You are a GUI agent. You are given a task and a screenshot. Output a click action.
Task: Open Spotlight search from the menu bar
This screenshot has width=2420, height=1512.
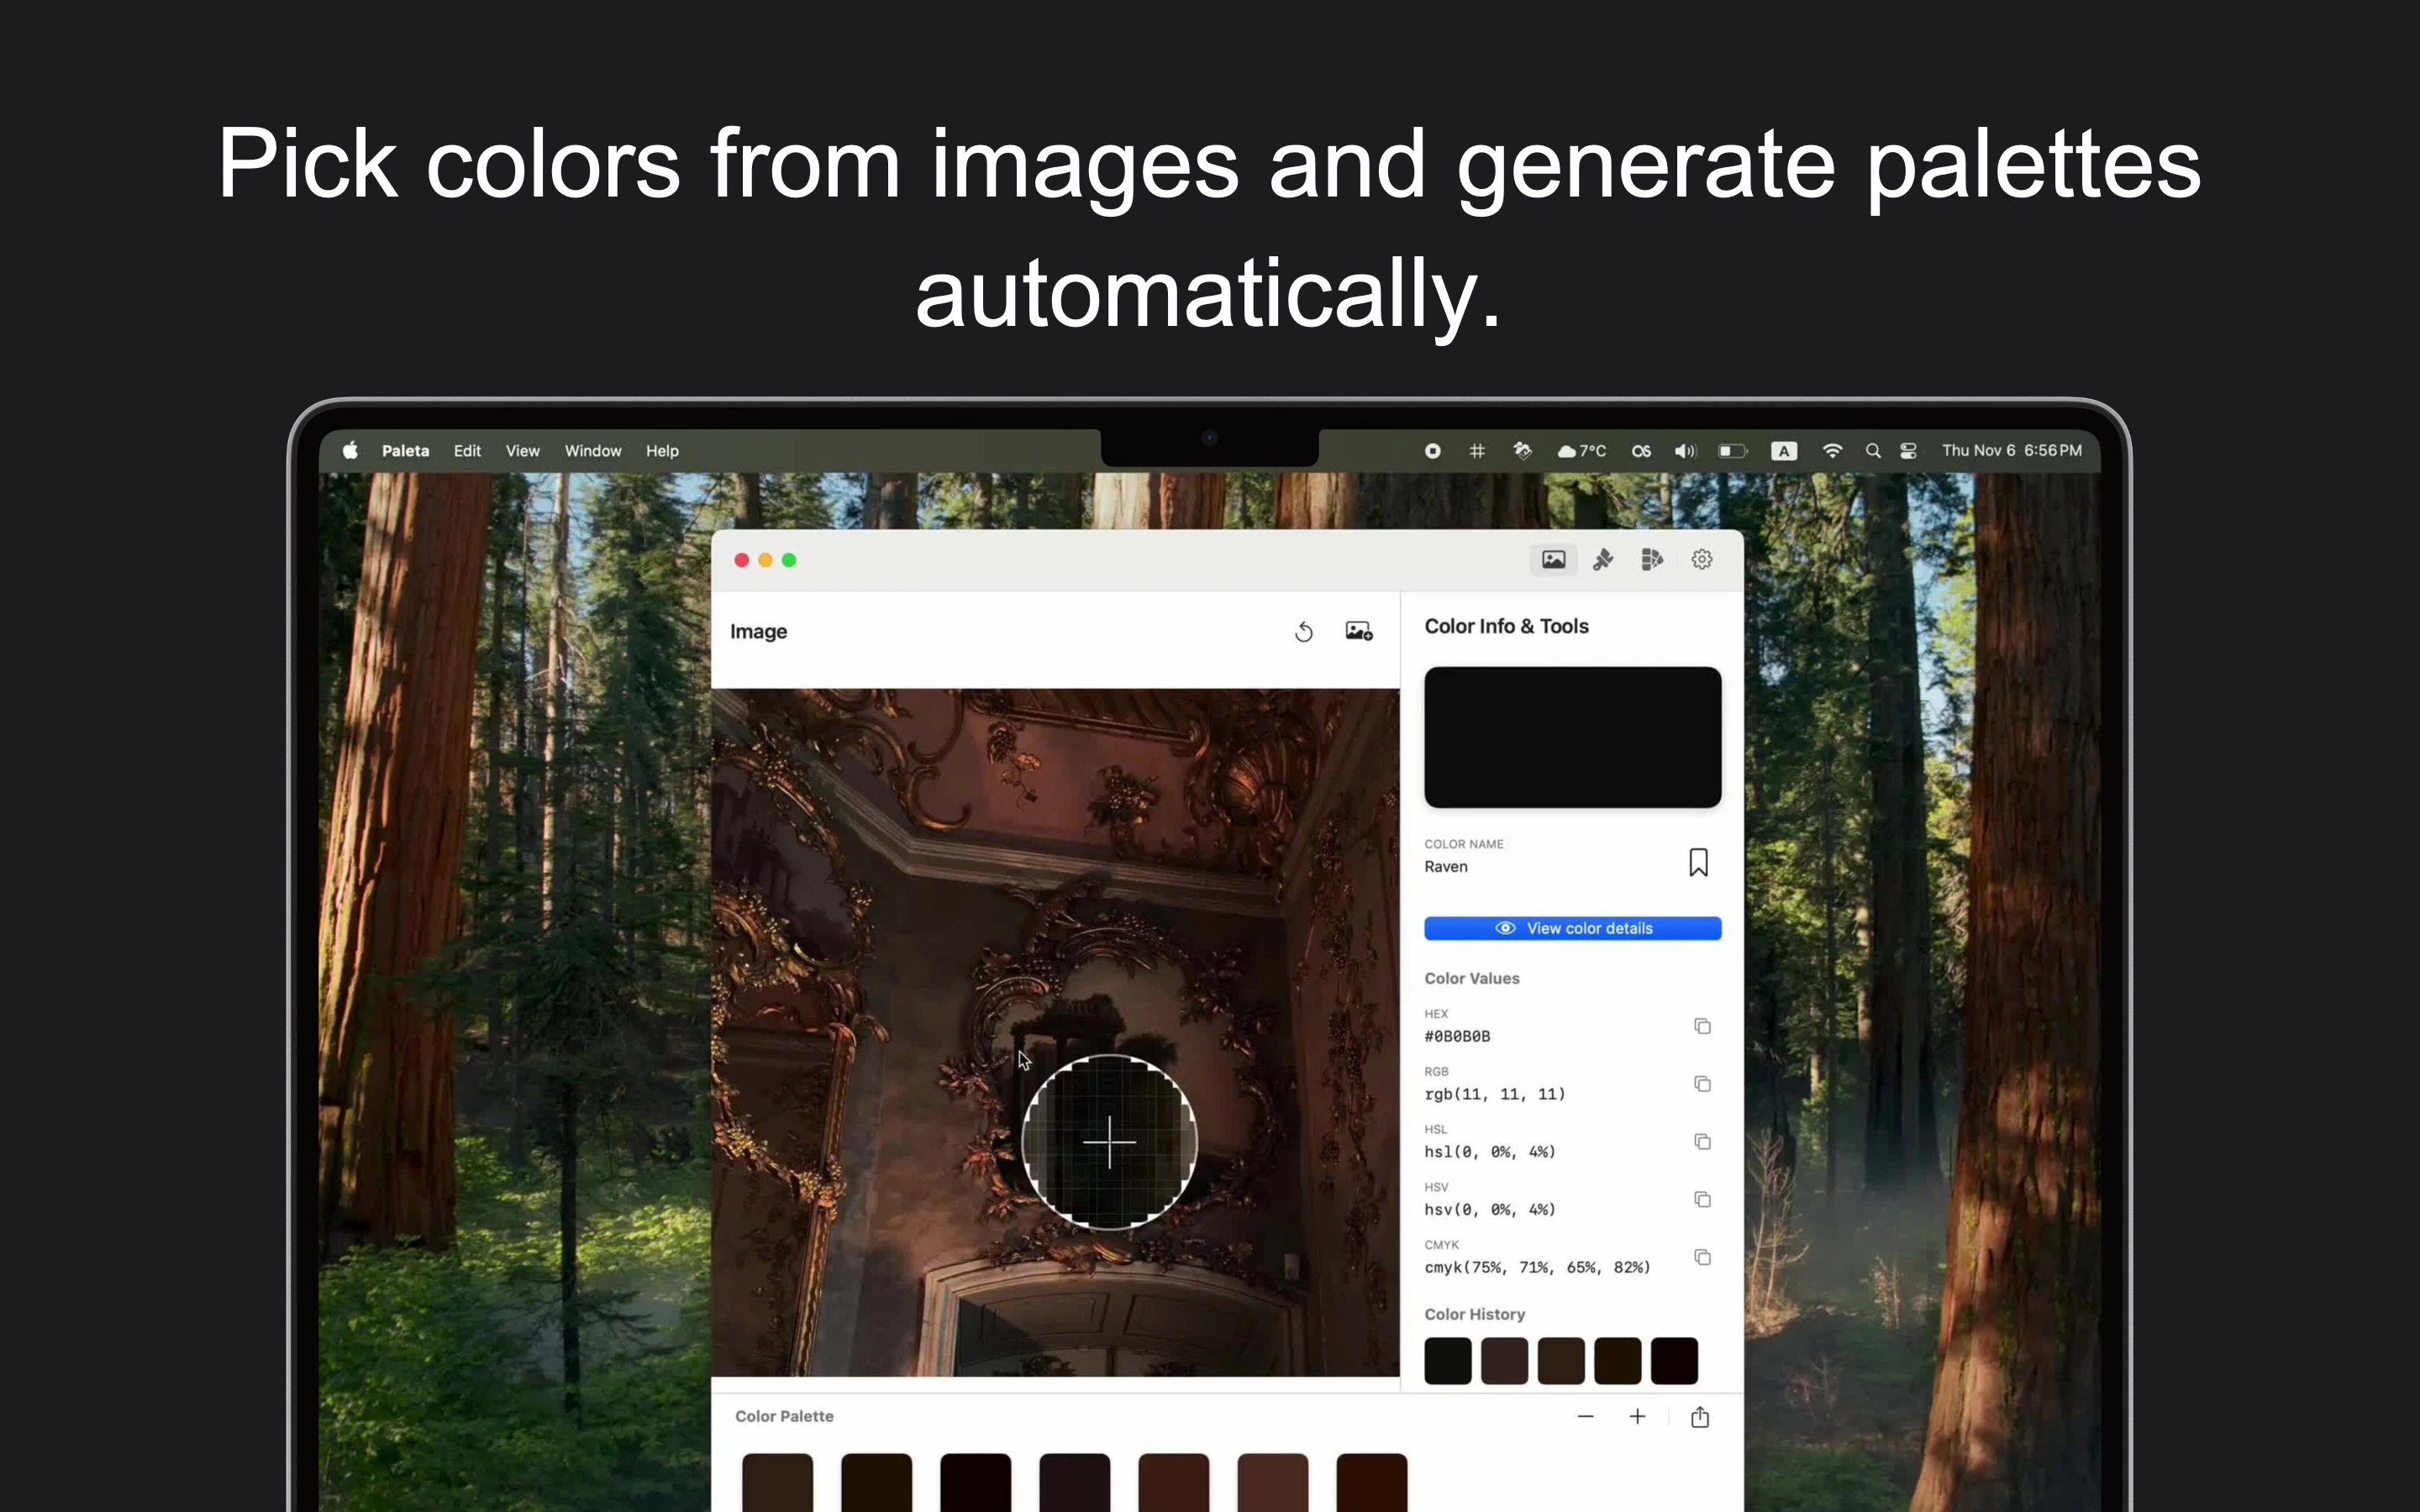tap(1873, 451)
